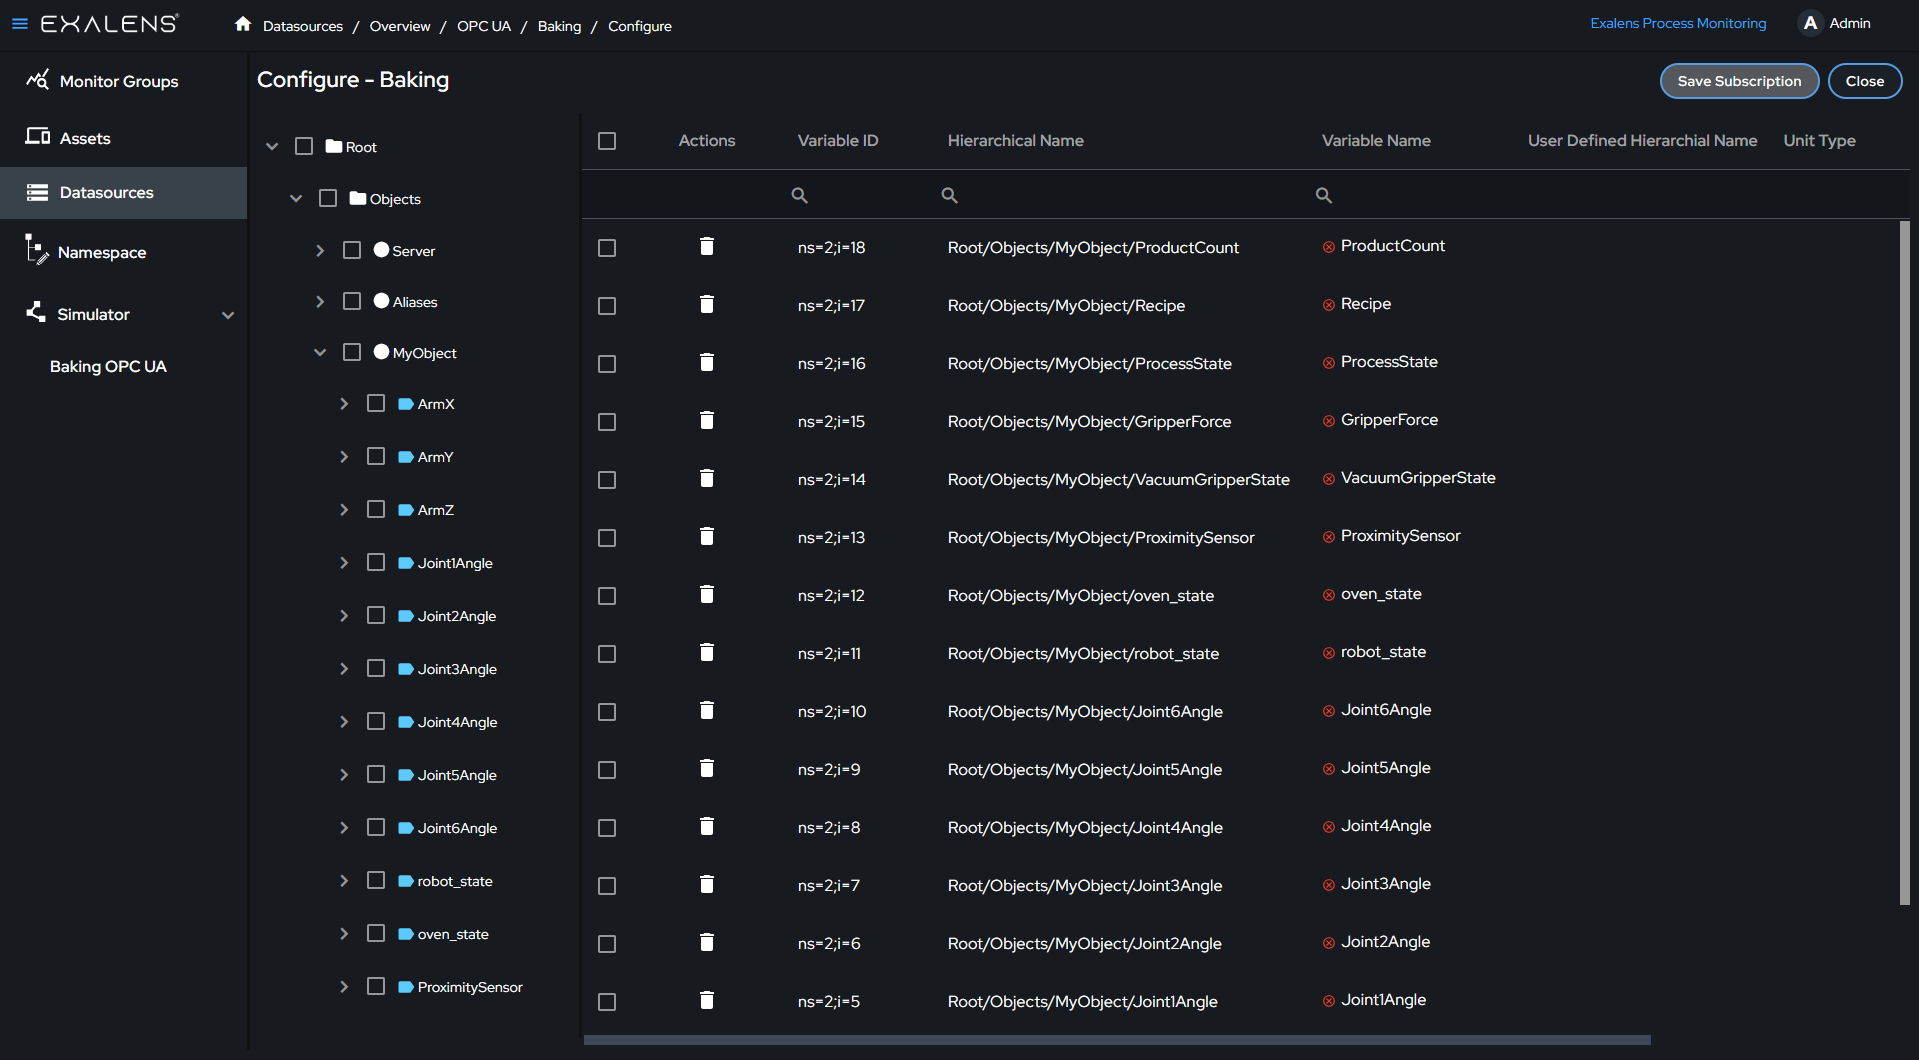Check the Root tree checkbox

pyautogui.click(x=304, y=146)
